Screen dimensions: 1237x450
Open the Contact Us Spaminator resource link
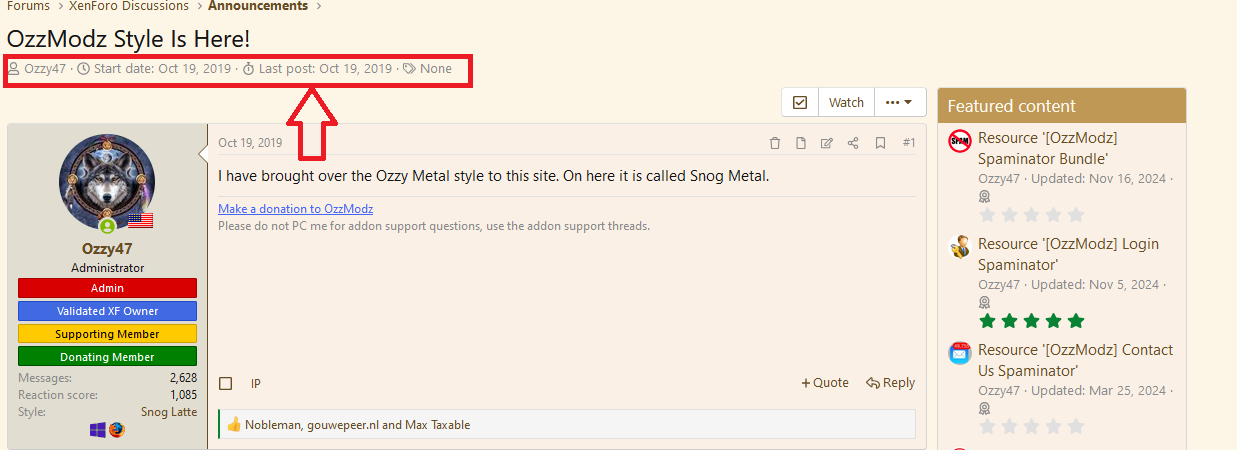1076,360
